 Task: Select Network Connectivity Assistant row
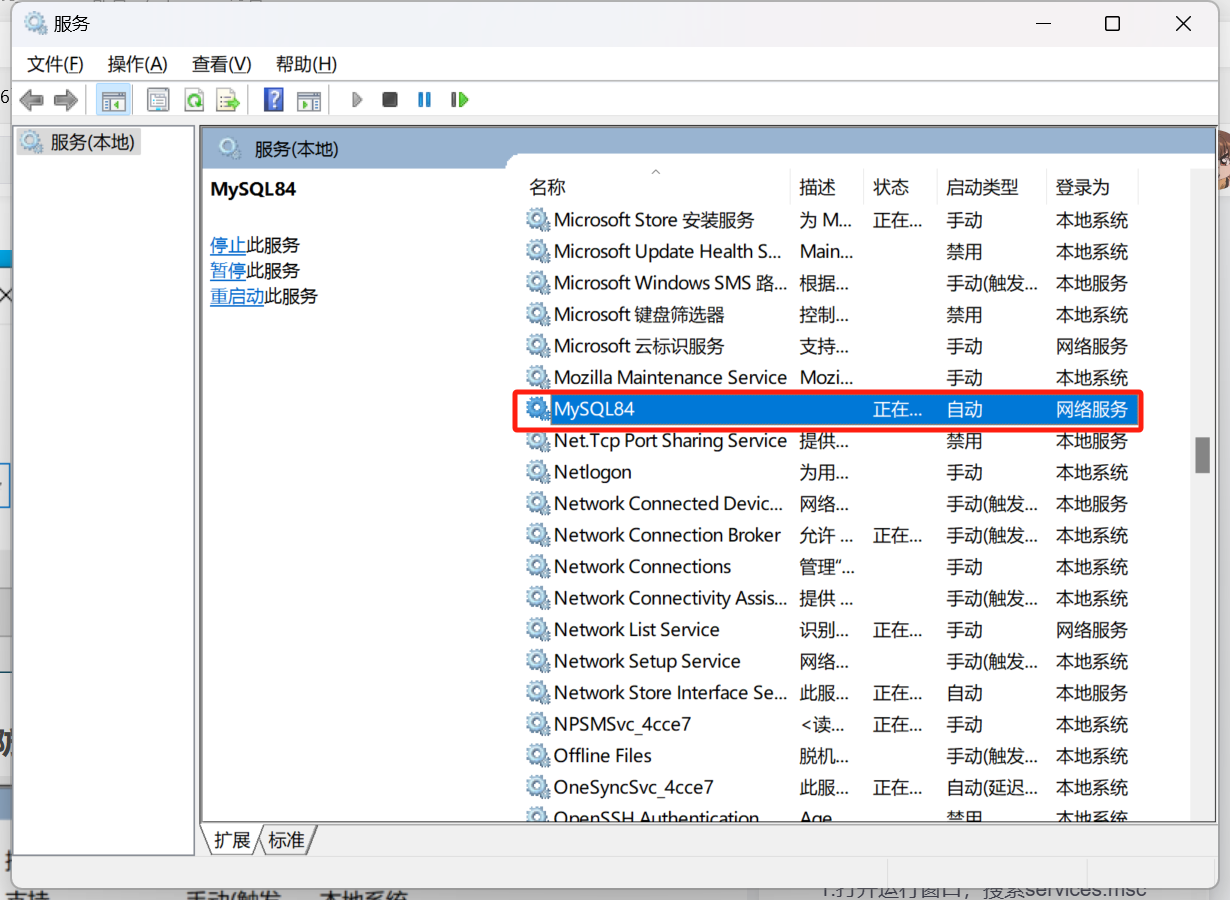(832, 598)
